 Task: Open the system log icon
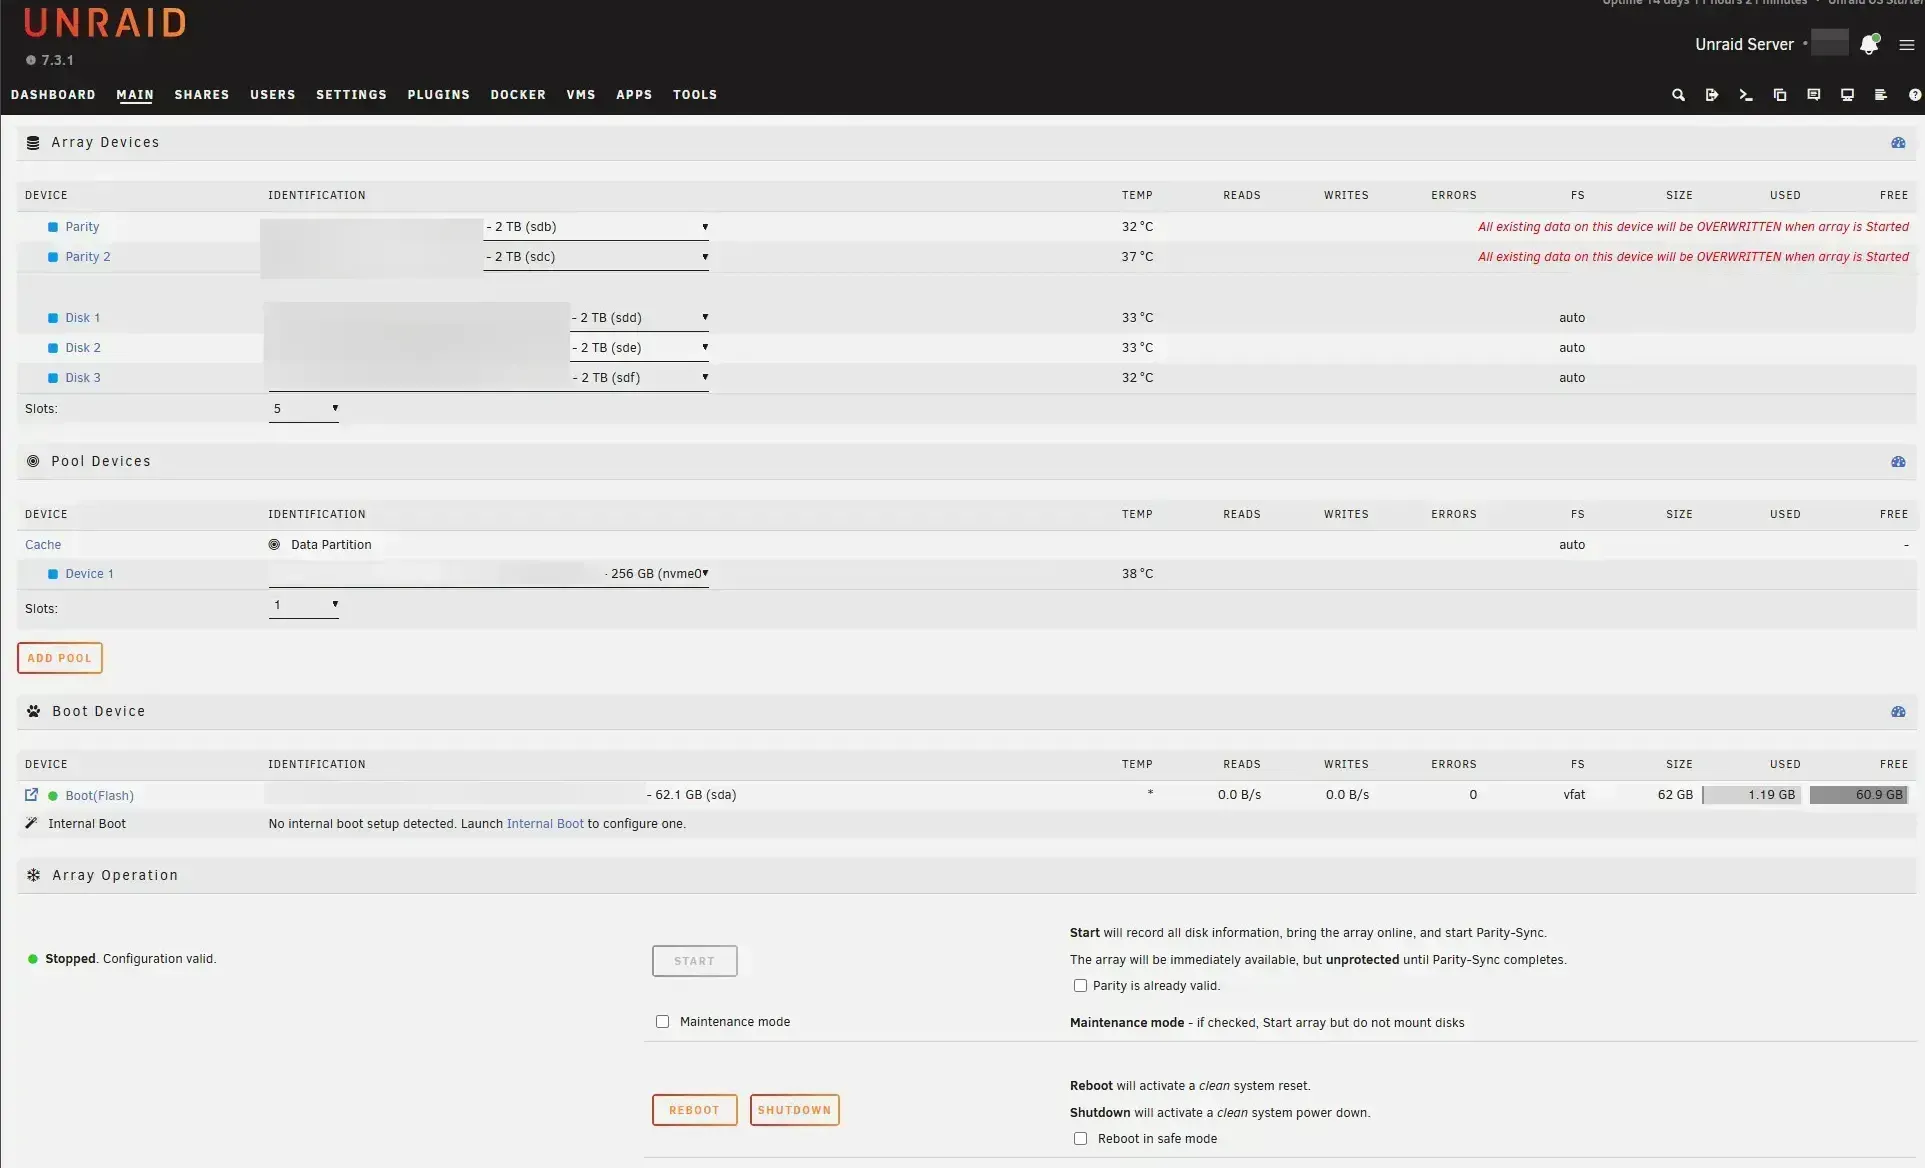pos(1881,95)
